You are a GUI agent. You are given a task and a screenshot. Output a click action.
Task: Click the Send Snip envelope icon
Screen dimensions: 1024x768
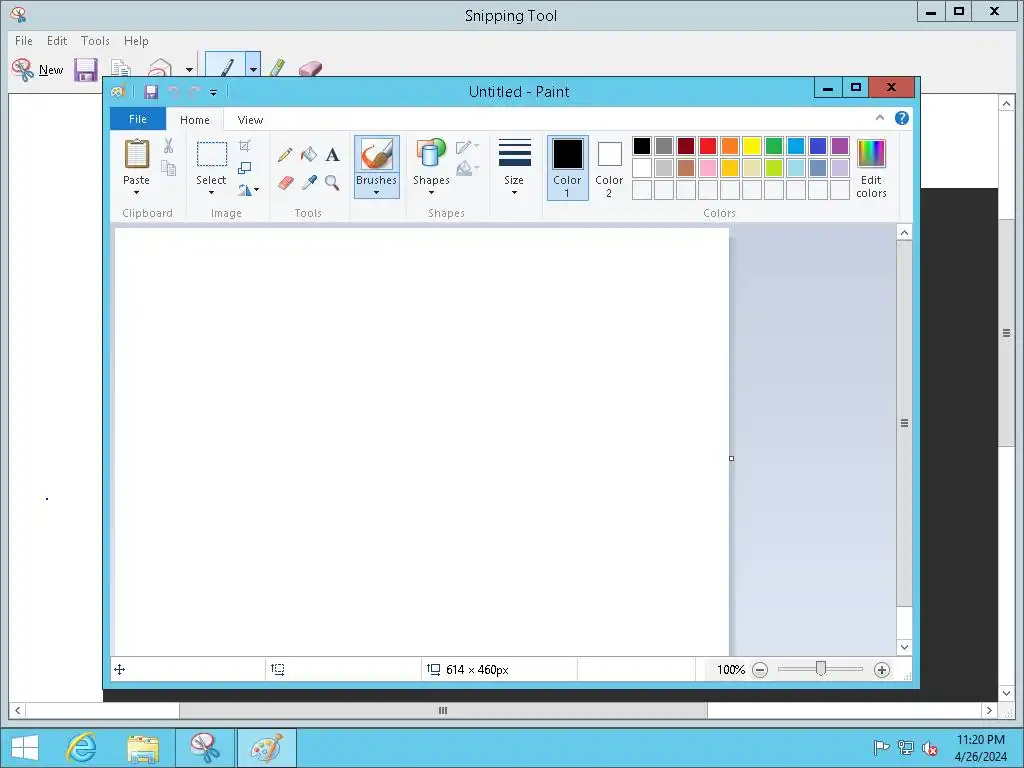[x=160, y=69]
